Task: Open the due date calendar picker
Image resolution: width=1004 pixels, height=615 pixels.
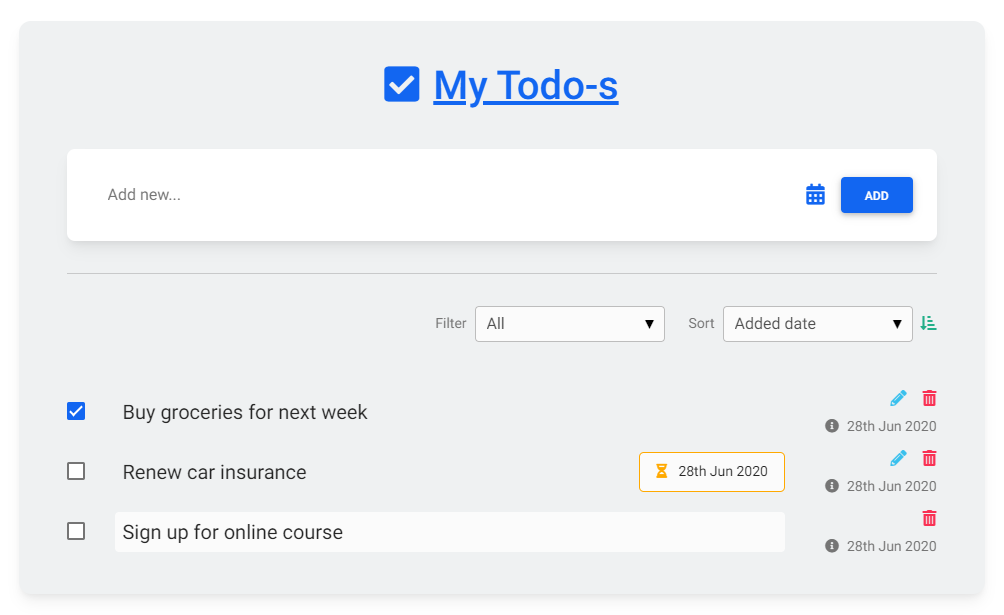Action: tap(815, 194)
